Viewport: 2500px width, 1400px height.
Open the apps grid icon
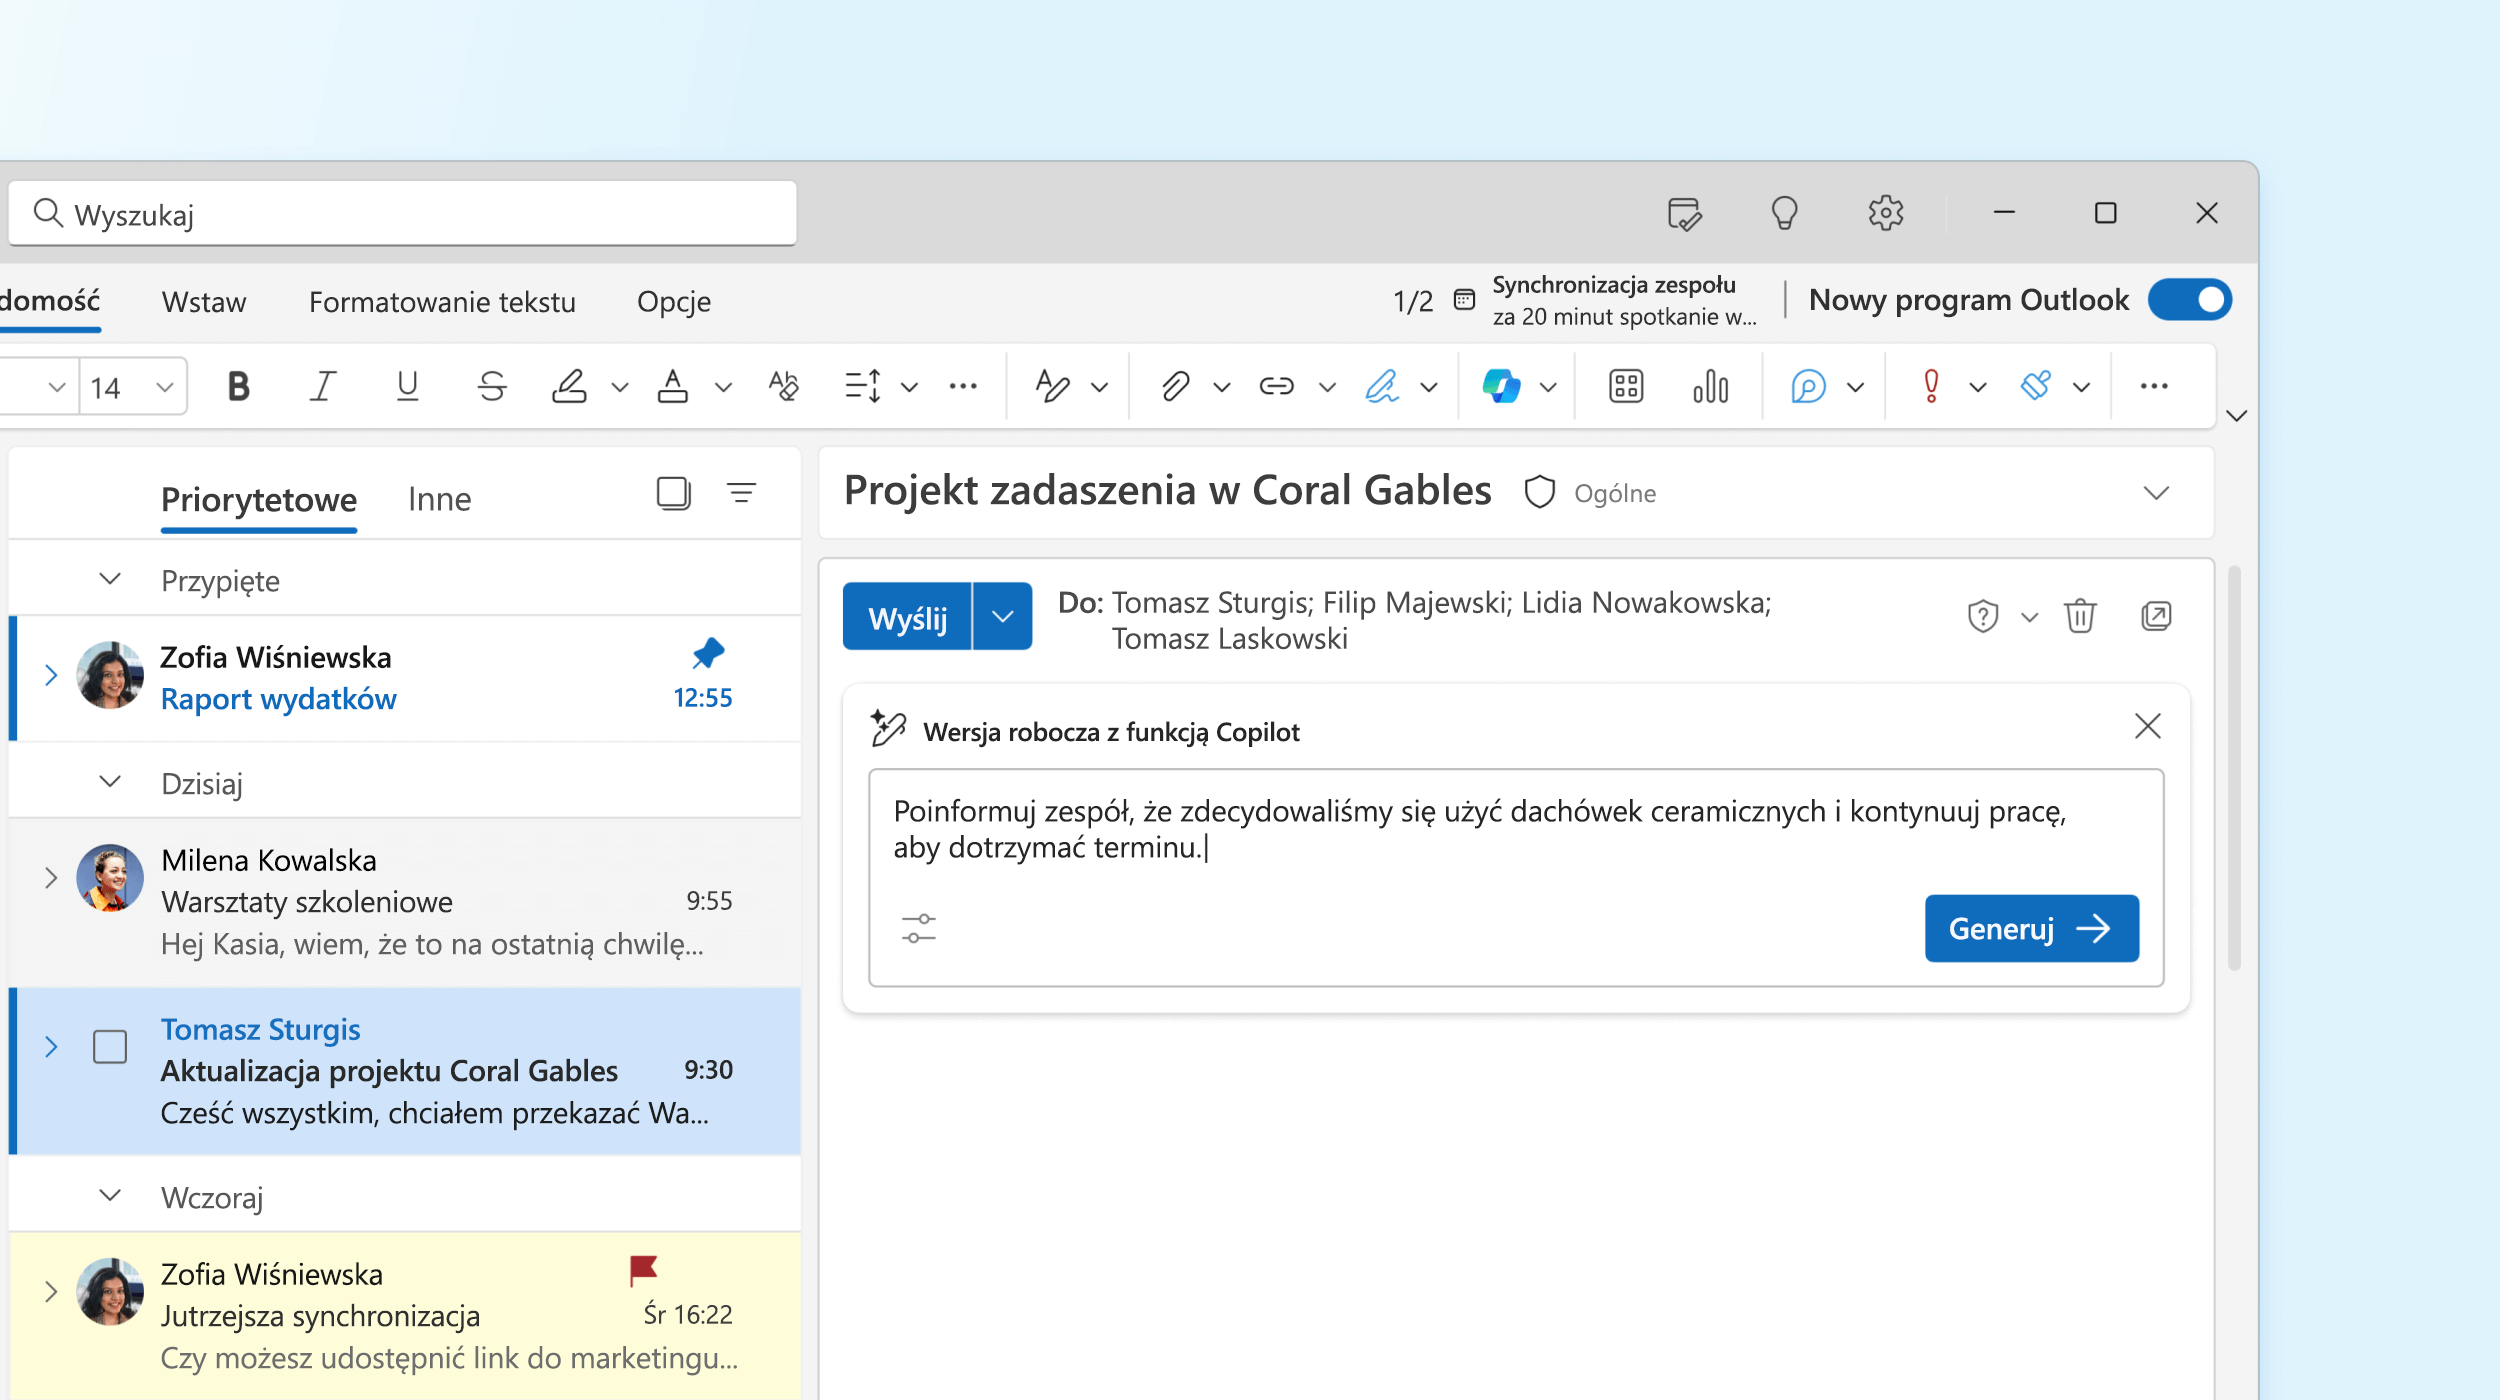click(x=1626, y=386)
